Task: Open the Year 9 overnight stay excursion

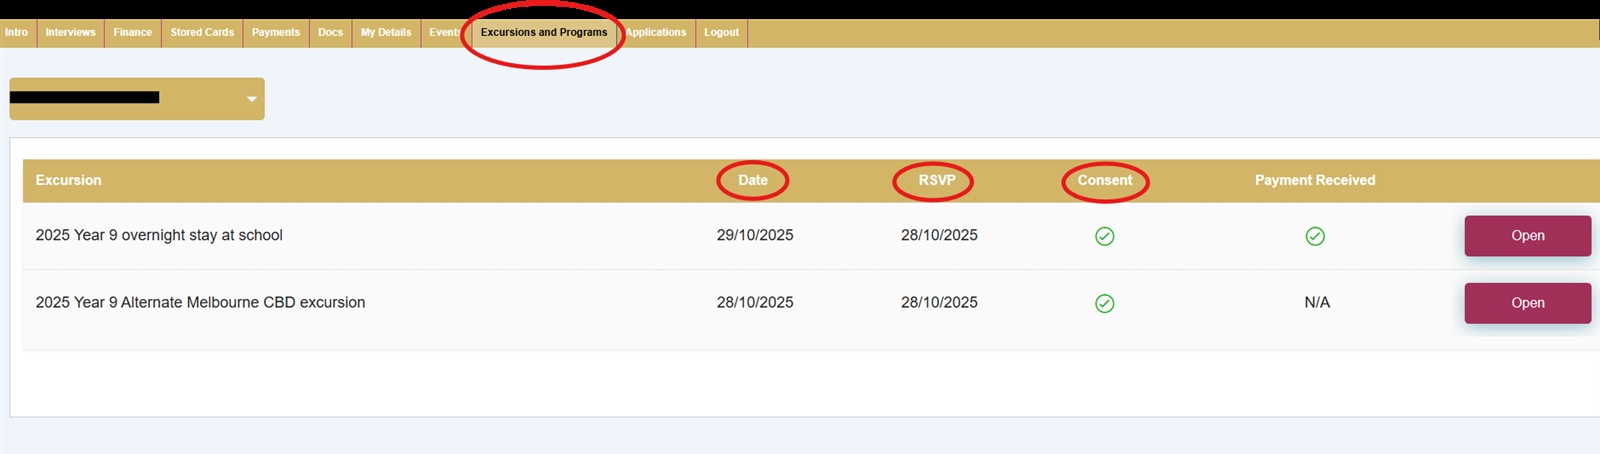Action: coord(1527,236)
